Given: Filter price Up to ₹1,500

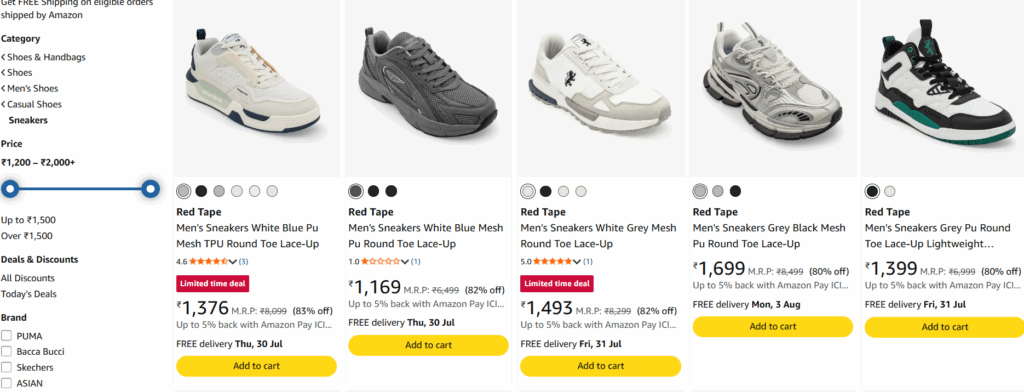Looking at the screenshot, I should tap(28, 220).
